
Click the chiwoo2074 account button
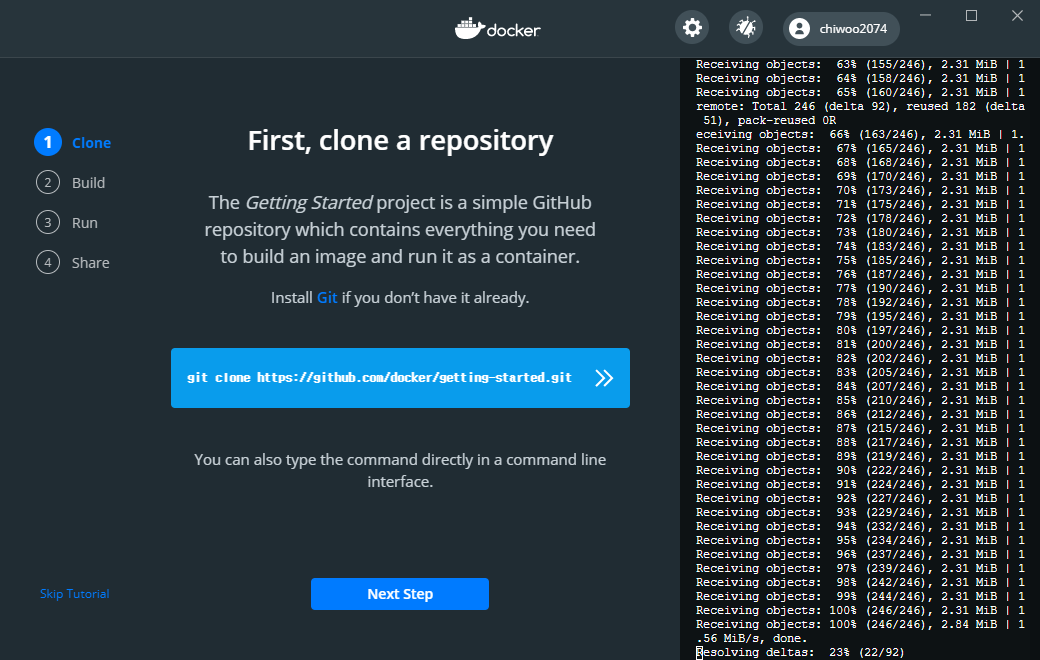click(841, 29)
